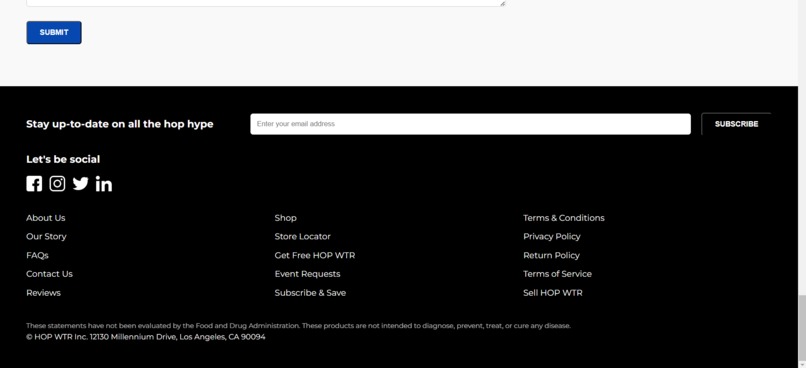
Task: Open the Privacy Policy link
Action: [x=552, y=236]
